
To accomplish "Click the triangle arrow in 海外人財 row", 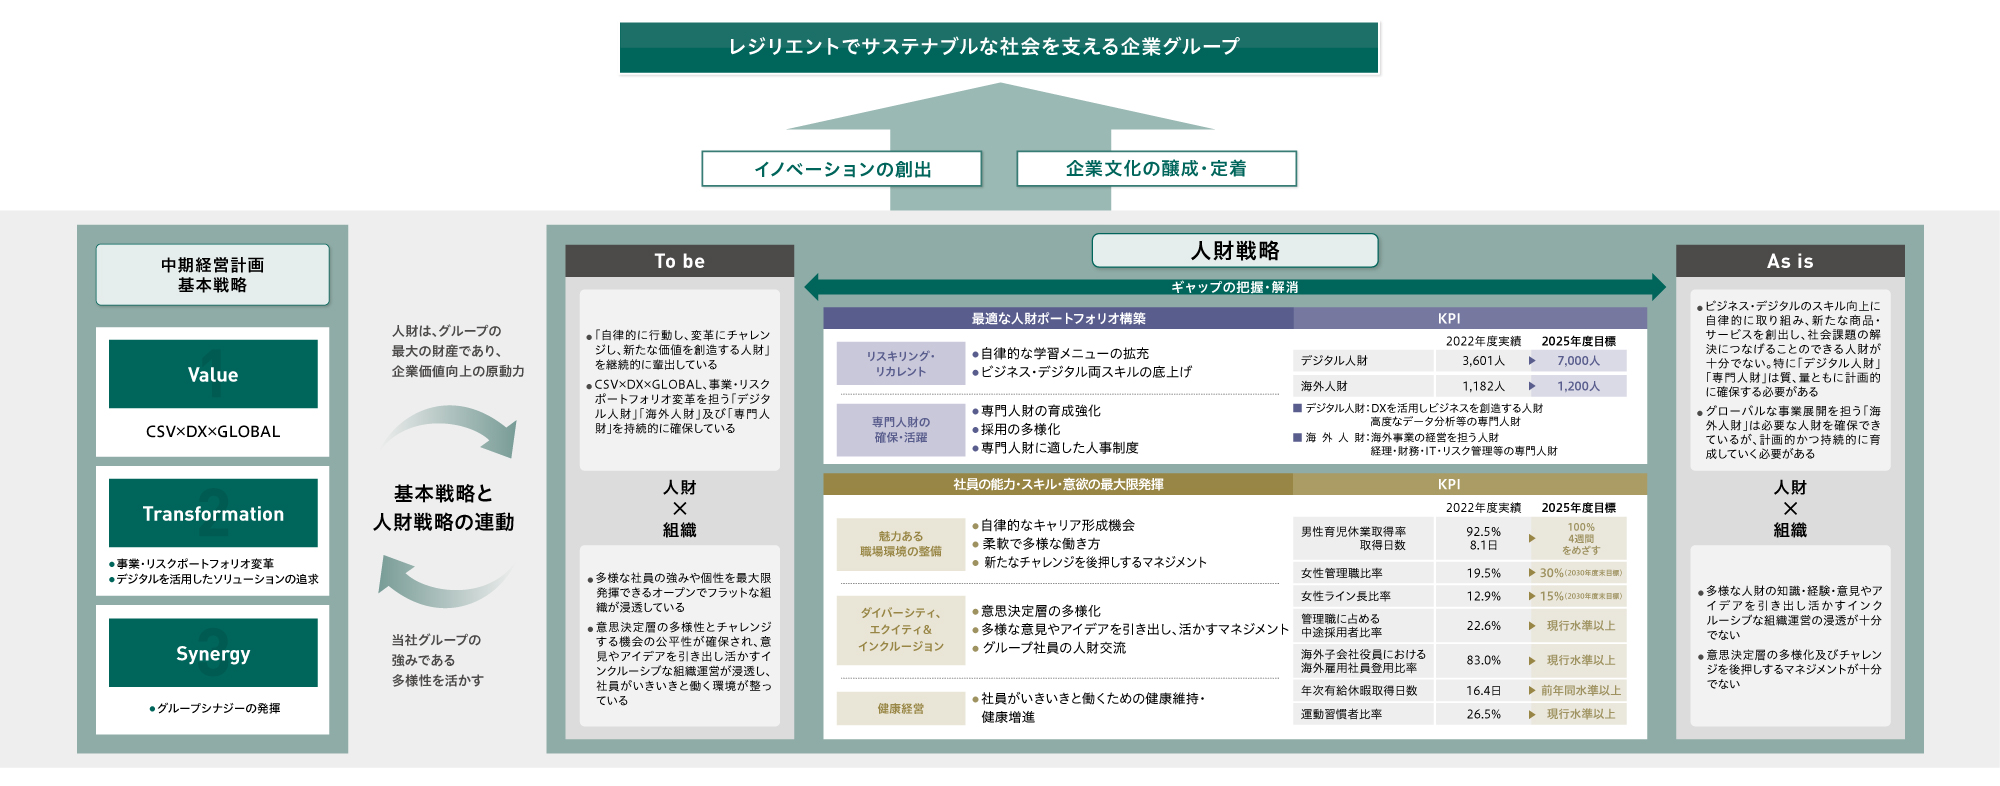I will click(x=1532, y=386).
